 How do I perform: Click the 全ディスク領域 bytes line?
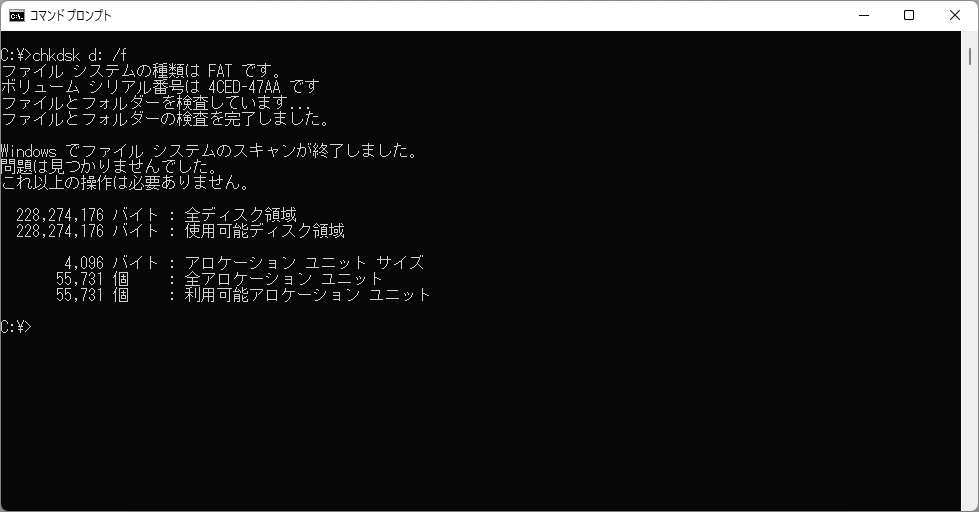[x=156, y=215]
